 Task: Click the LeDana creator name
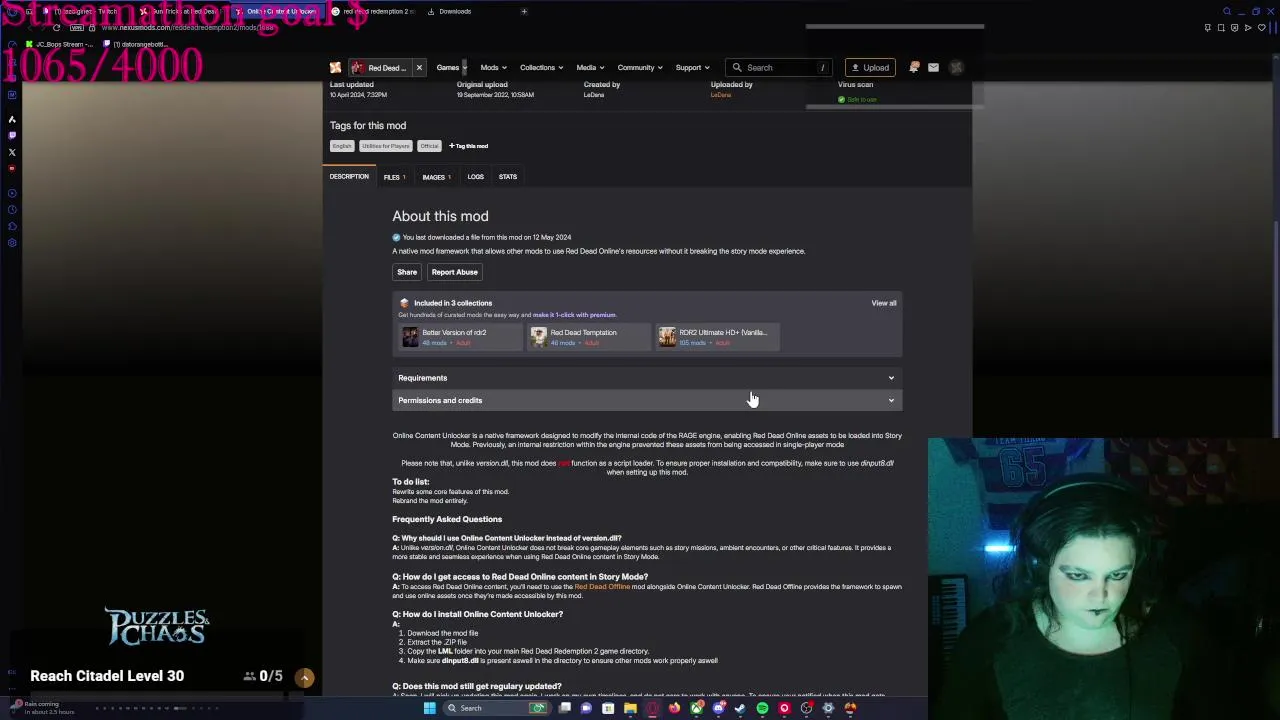pyautogui.click(x=594, y=95)
